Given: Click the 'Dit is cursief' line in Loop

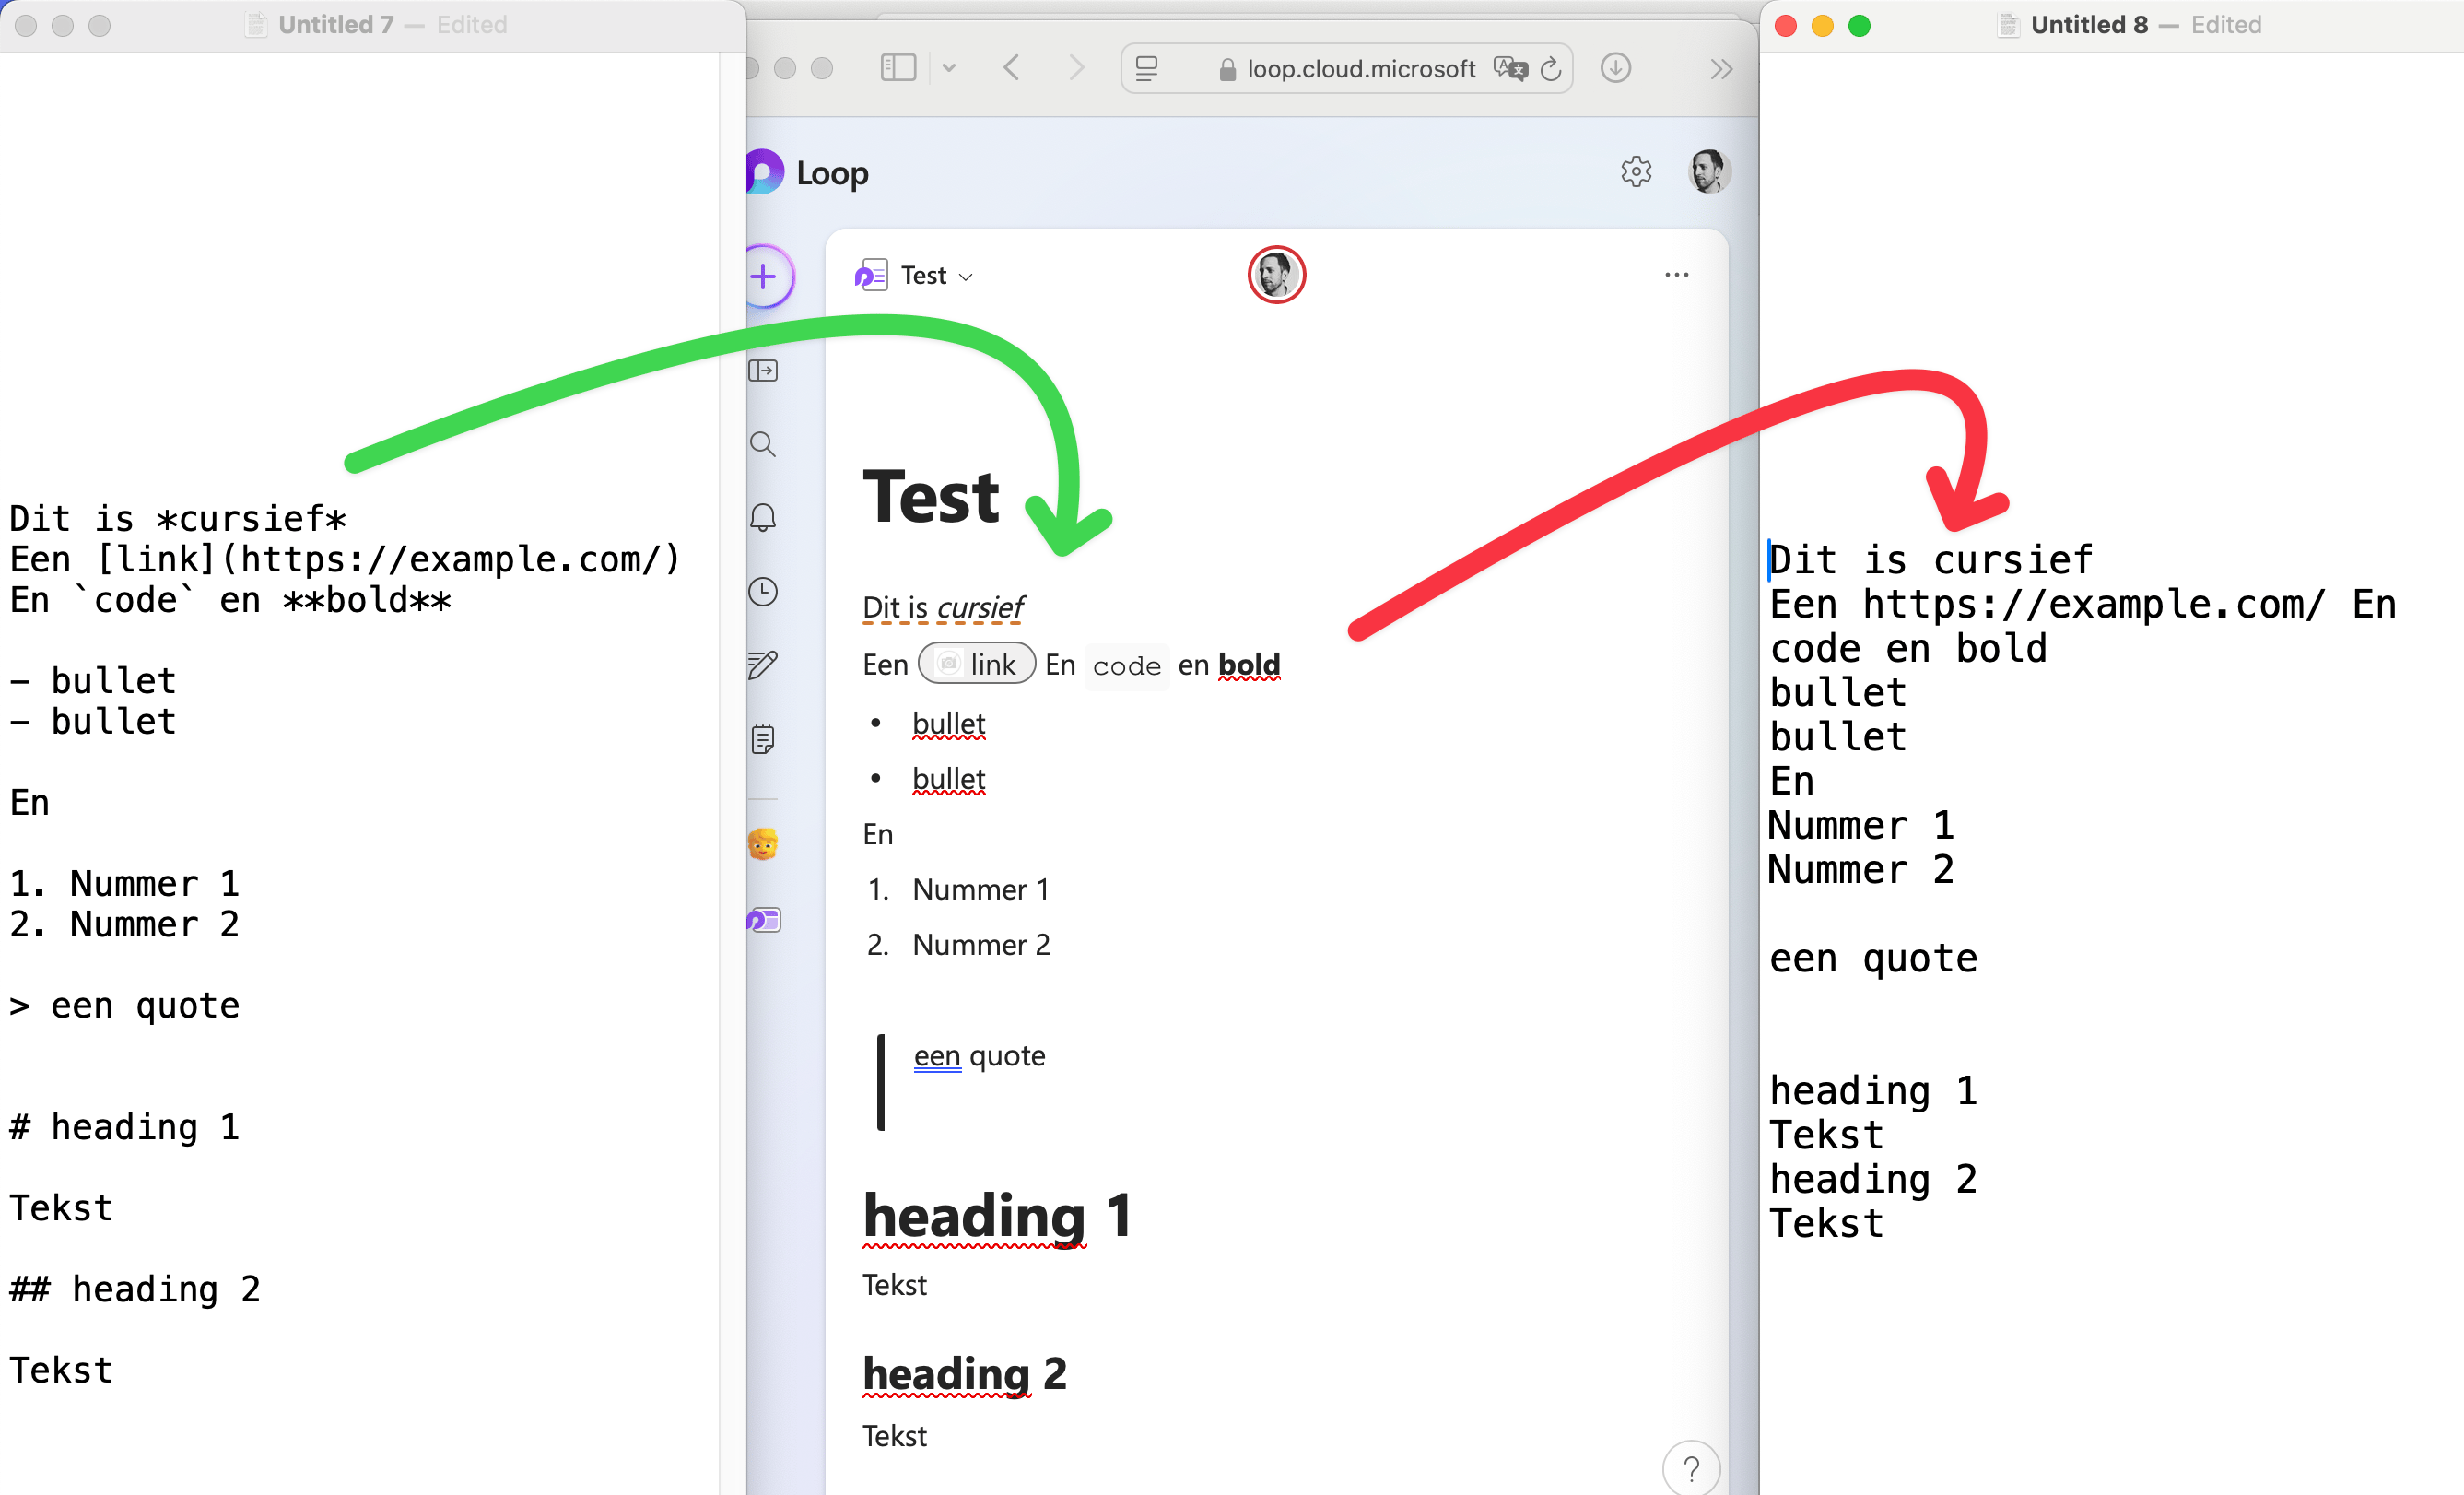Looking at the screenshot, I should 943,607.
